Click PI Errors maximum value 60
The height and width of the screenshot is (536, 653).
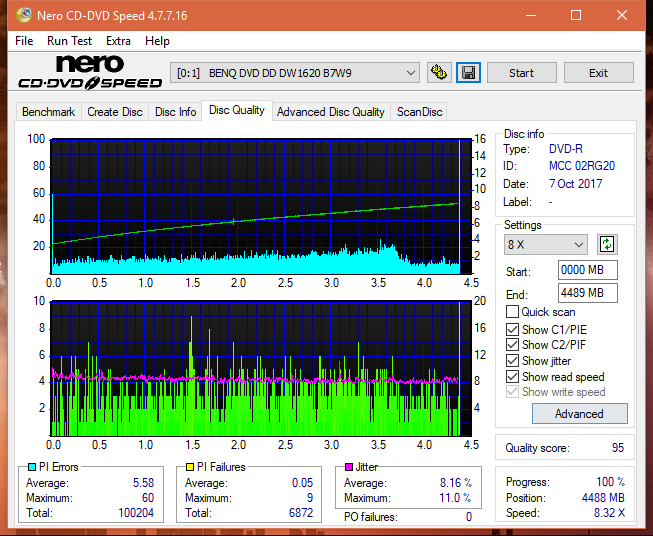(148, 498)
